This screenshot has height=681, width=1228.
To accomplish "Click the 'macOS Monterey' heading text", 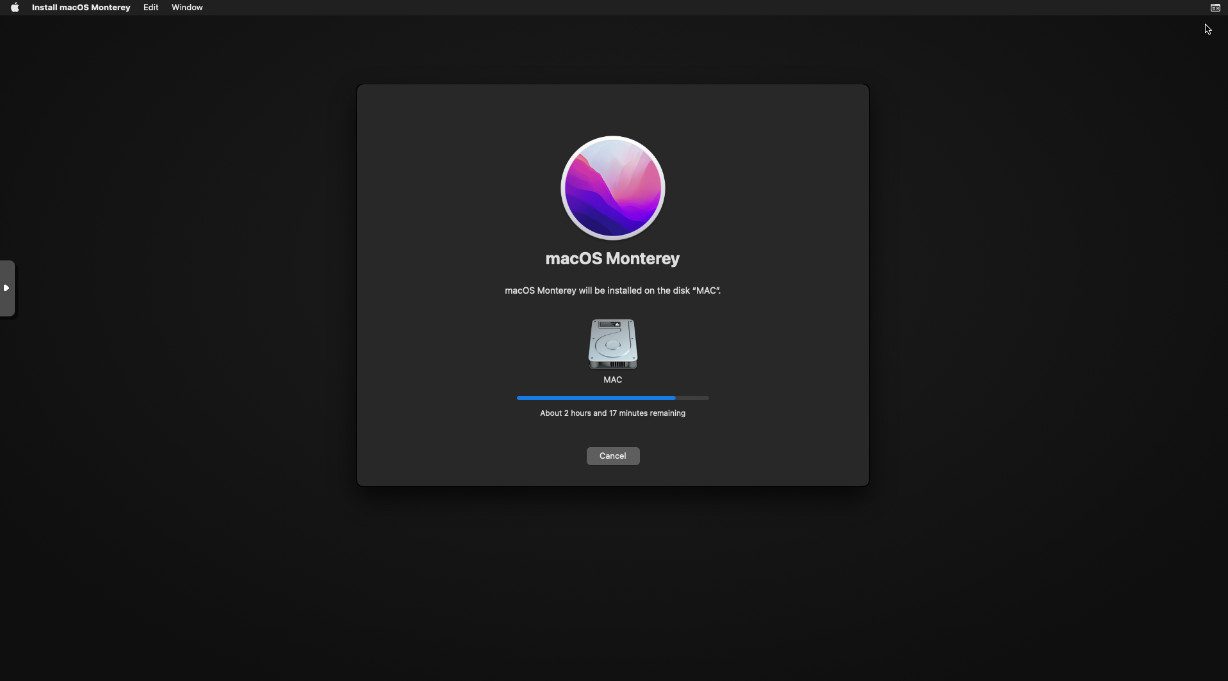I will [x=613, y=258].
